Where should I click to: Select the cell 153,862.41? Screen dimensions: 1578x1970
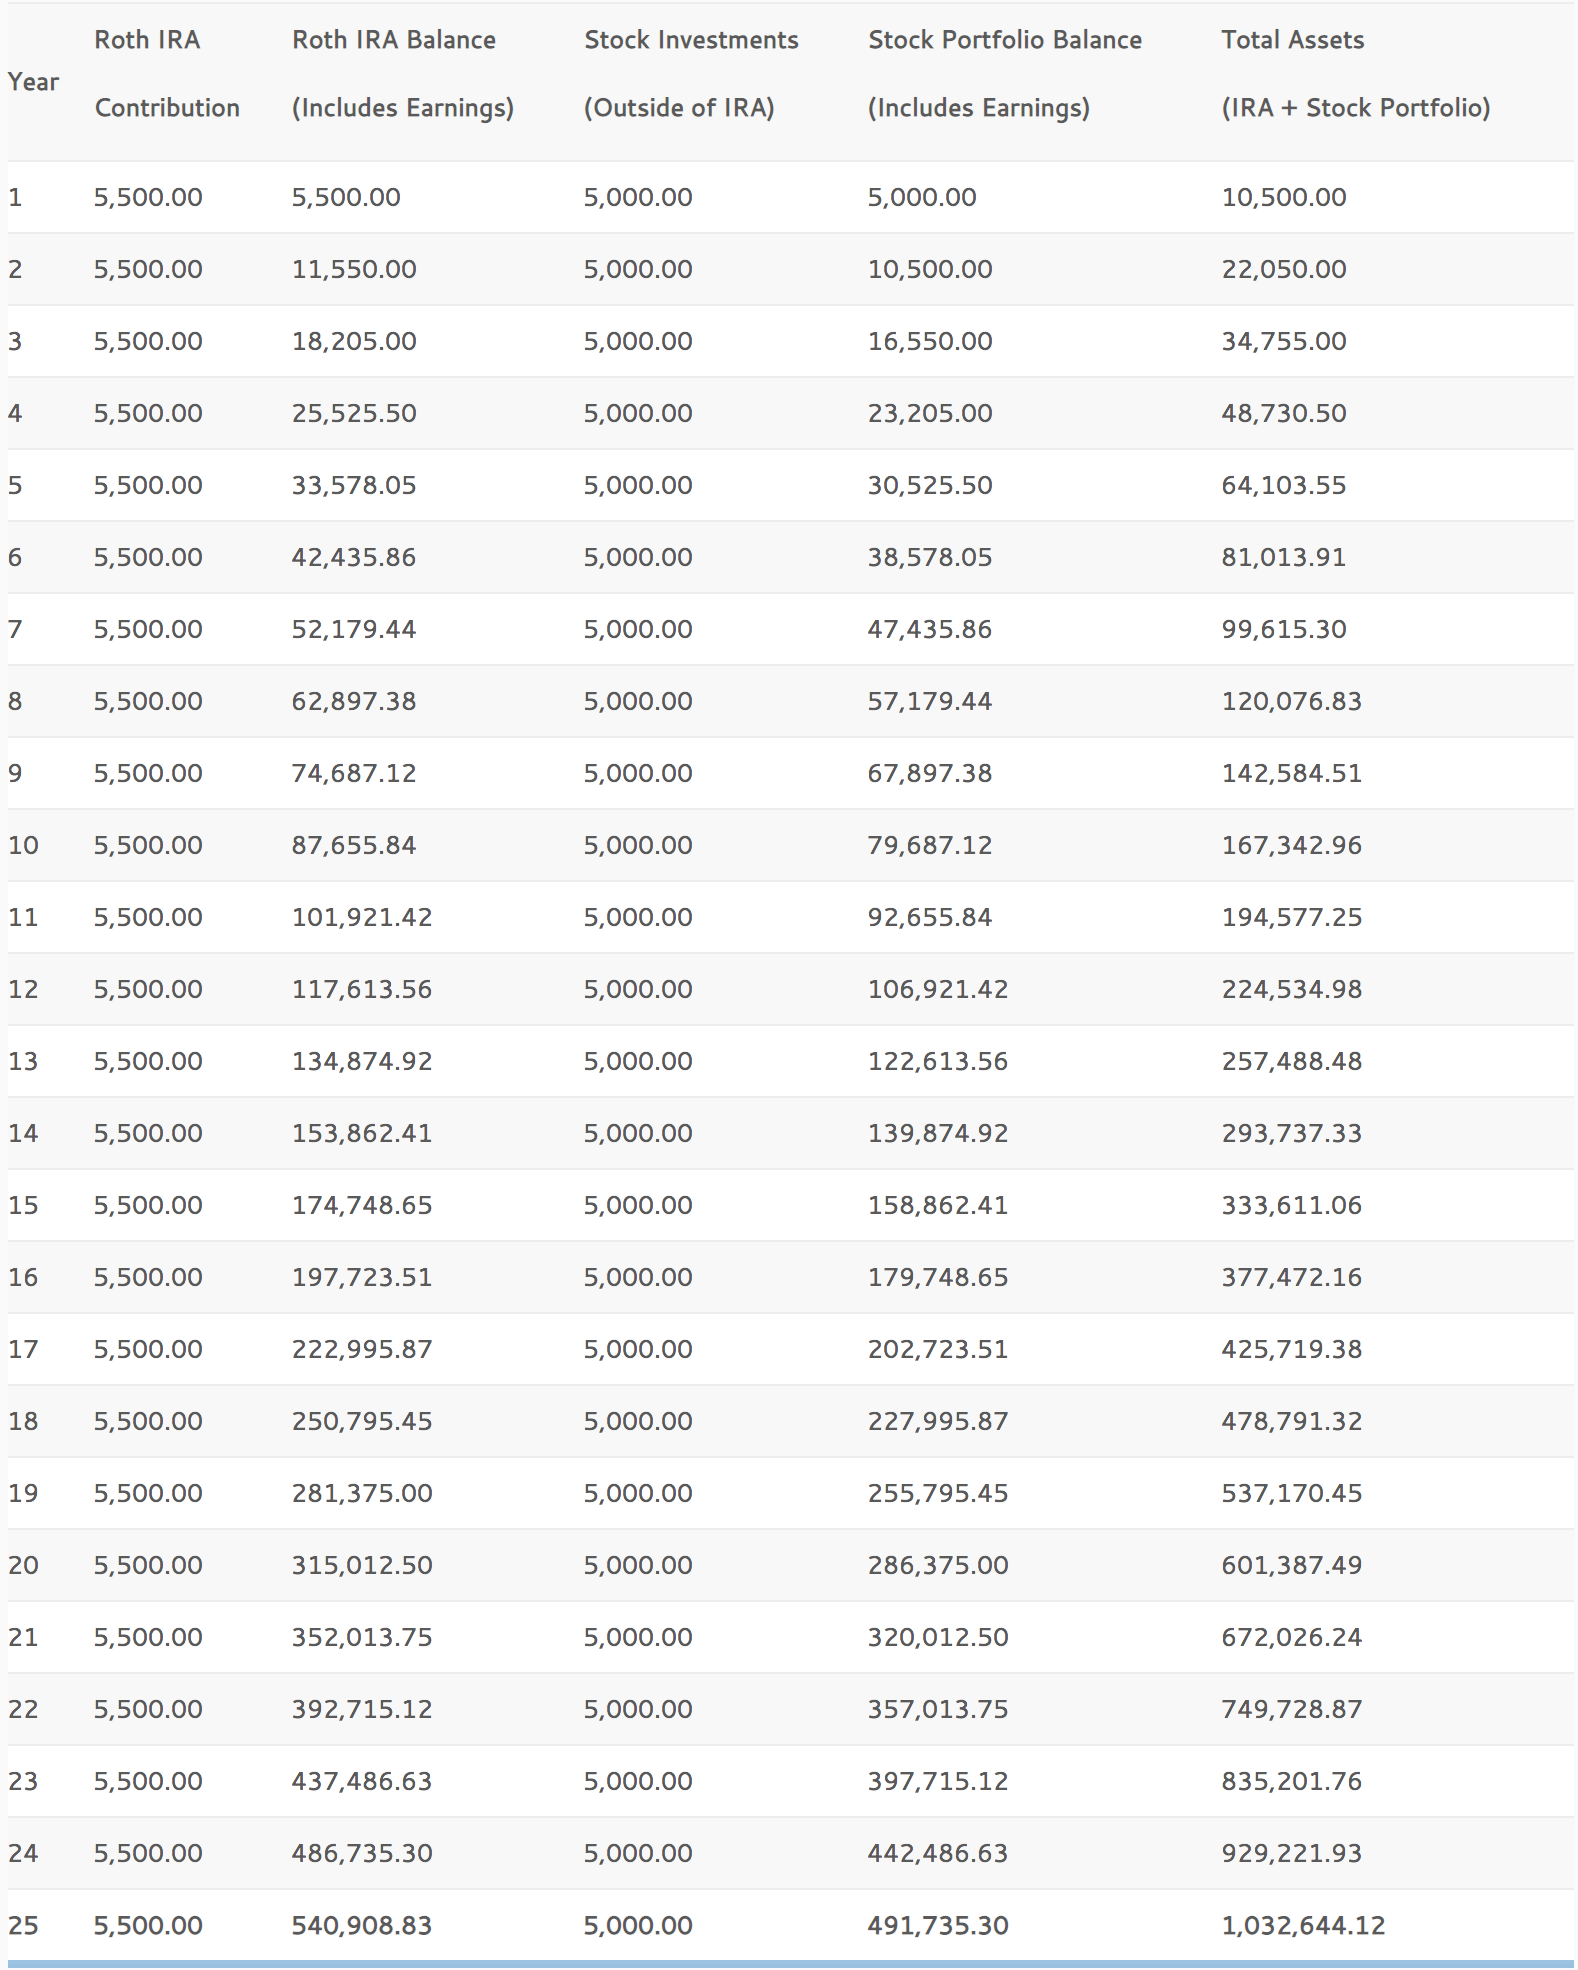tap(362, 1133)
